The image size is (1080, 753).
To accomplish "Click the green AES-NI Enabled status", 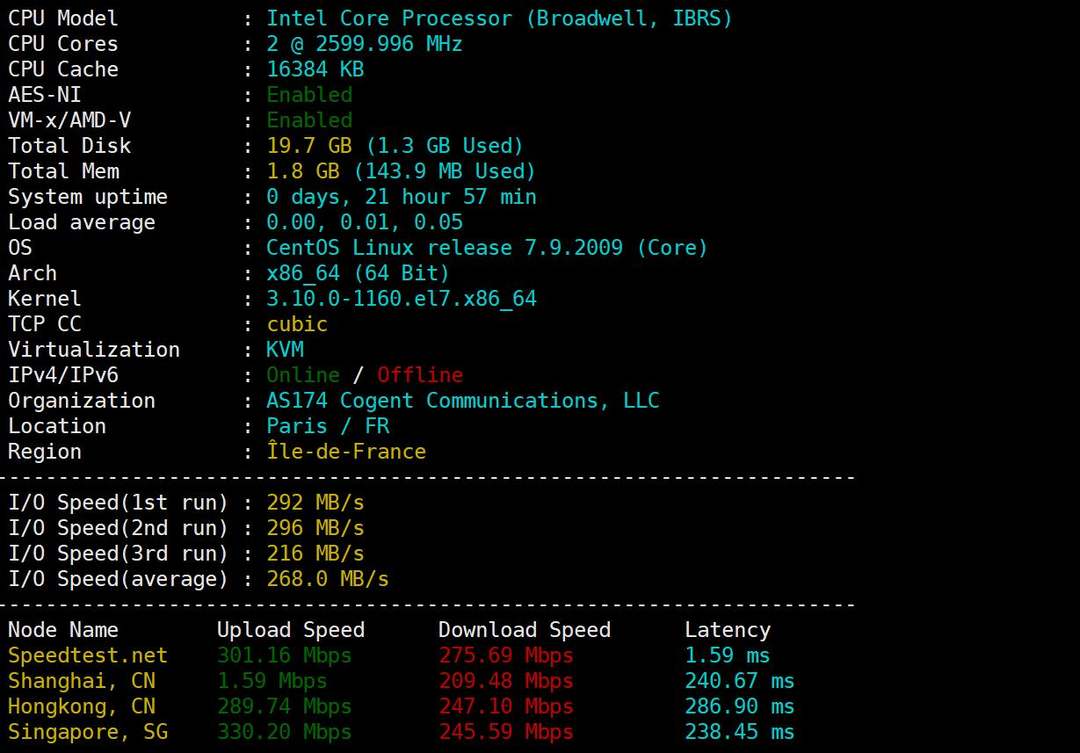I will click(309, 95).
